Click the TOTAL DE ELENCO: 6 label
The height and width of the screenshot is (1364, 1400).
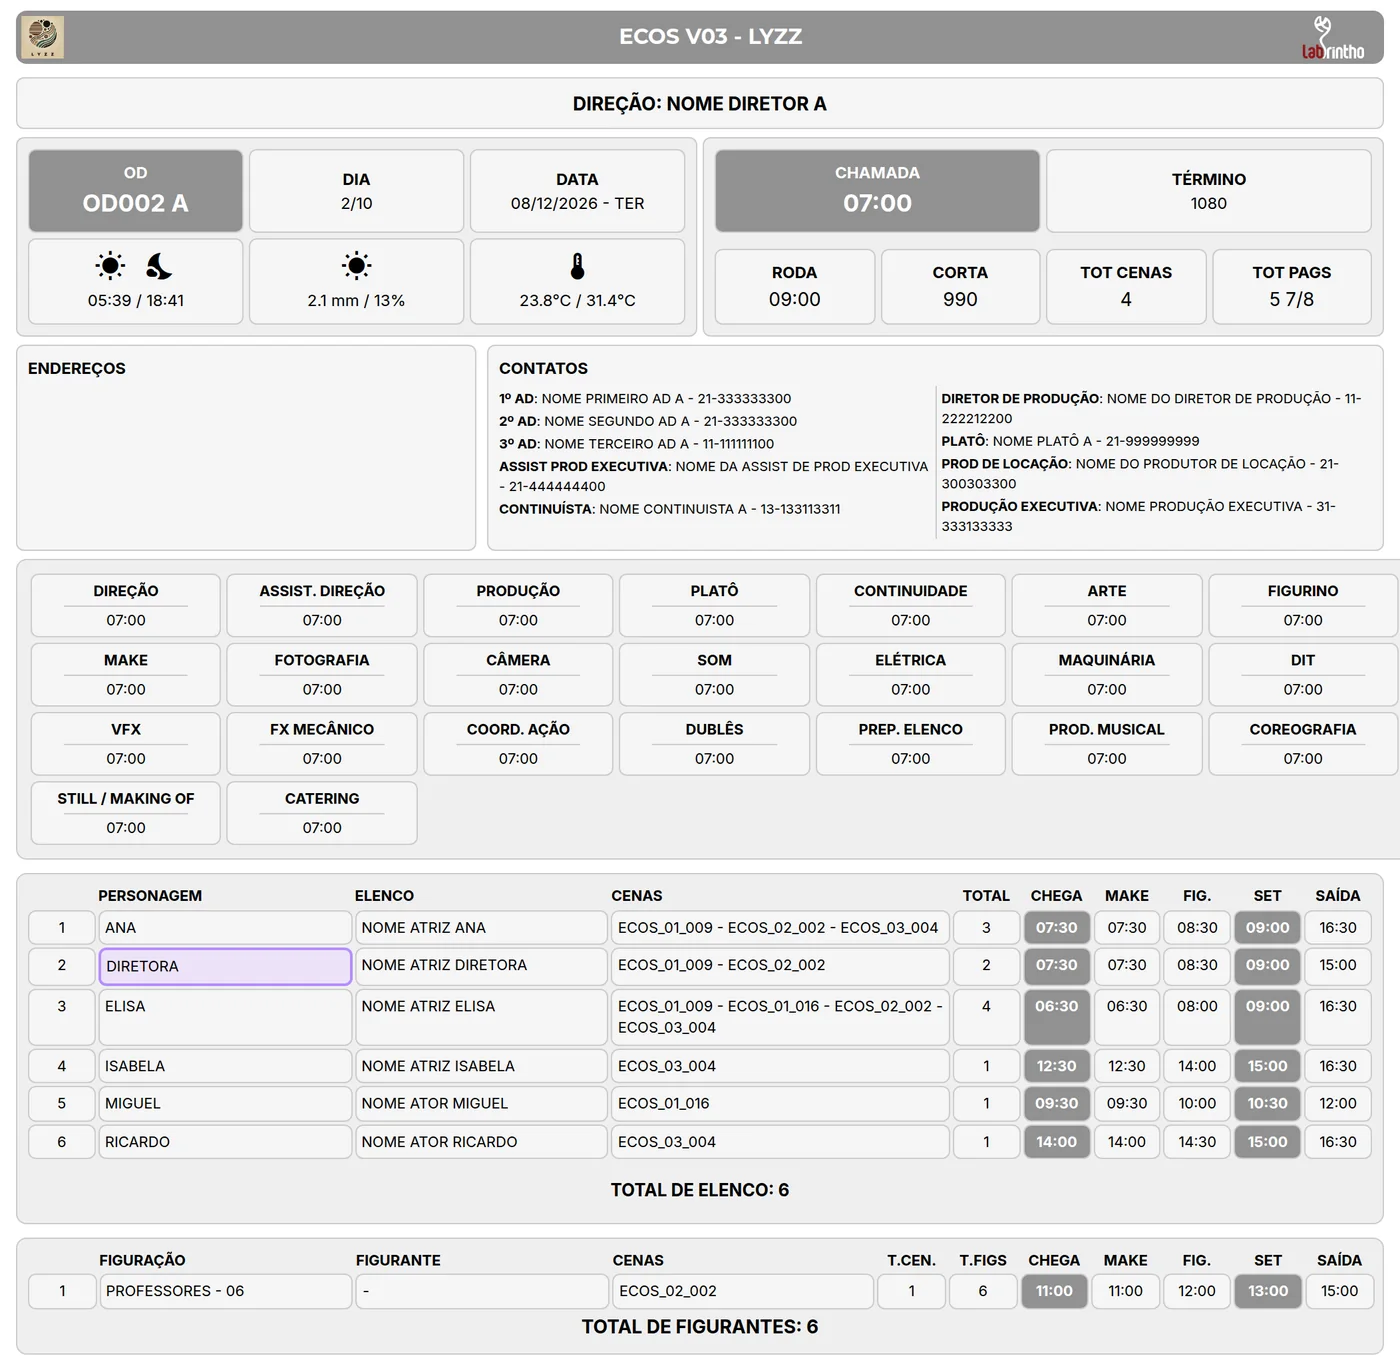click(x=700, y=1190)
